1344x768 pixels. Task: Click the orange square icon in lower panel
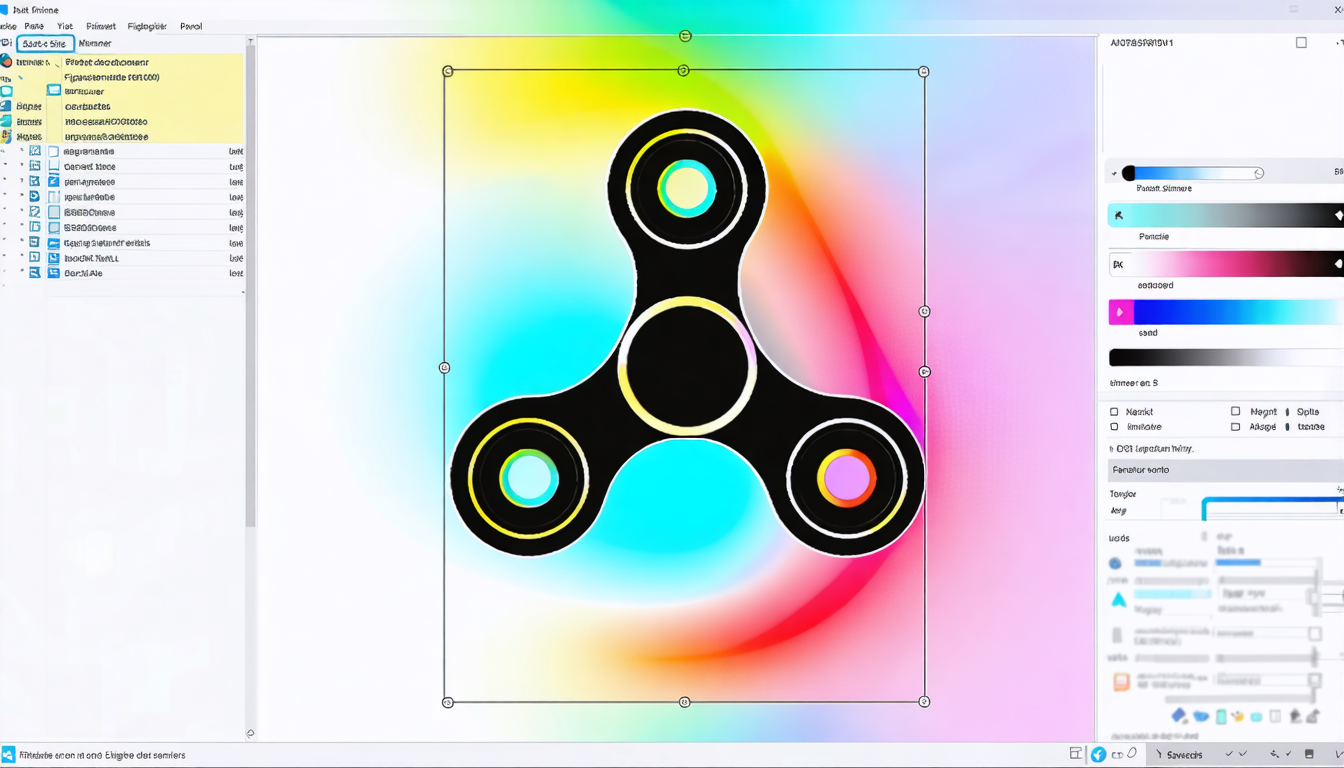click(x=1121, y=682)
